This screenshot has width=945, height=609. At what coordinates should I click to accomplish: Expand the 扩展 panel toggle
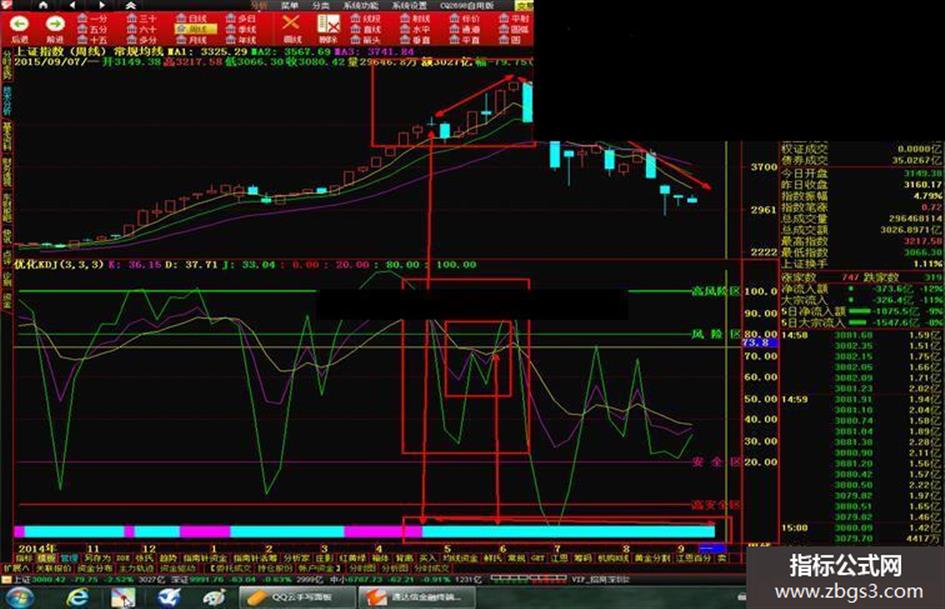point(16,568)
